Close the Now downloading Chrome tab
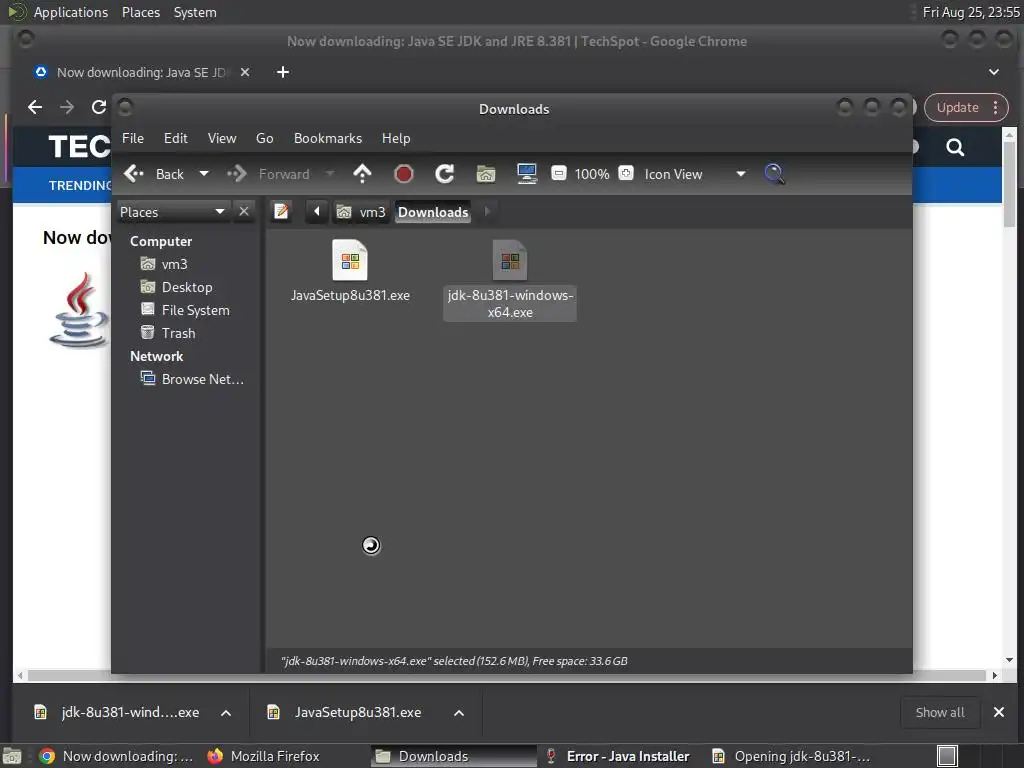 245,72
